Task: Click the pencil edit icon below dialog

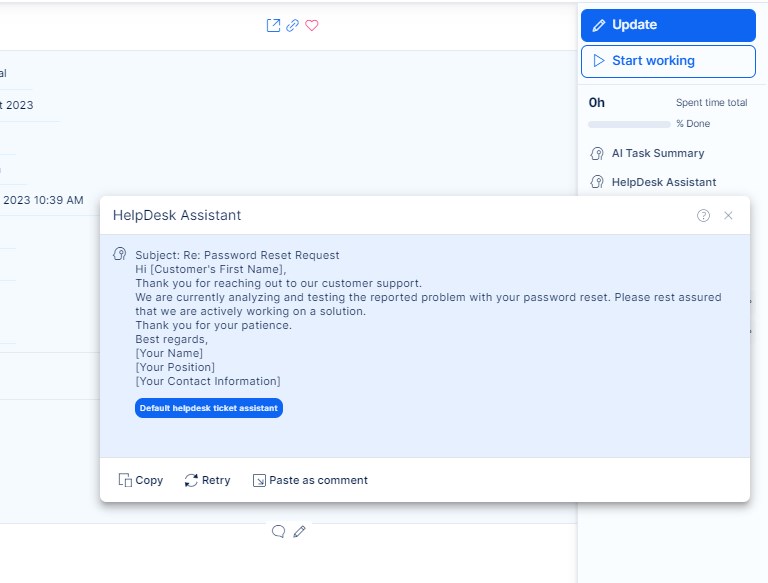Action: pyautogui.click(x=299, y=531)
